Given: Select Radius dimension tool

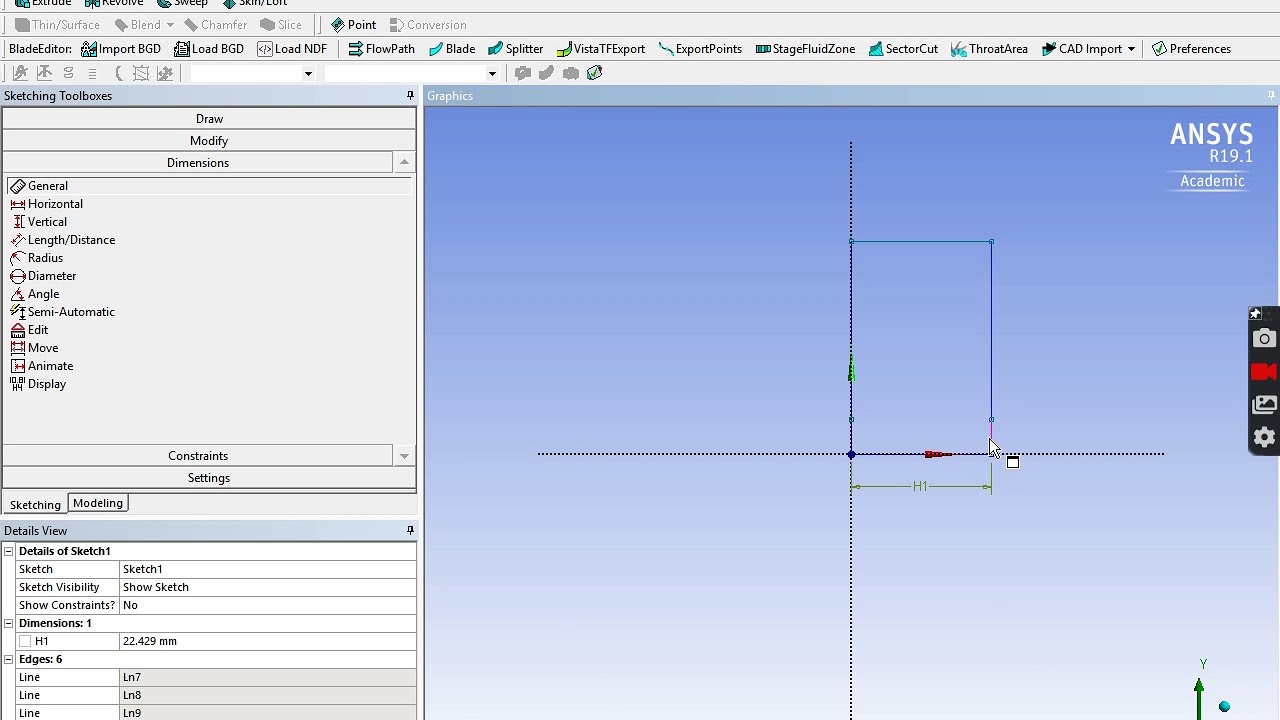Looking at the screenshot, I should point(36,258).
